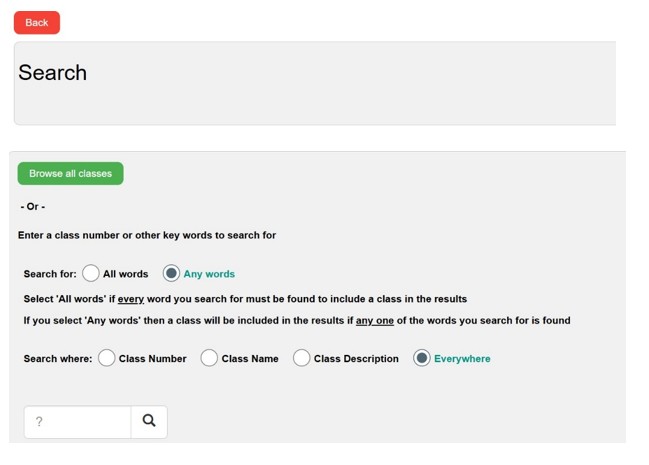Select the Class Number radio circle

[107, 358]
